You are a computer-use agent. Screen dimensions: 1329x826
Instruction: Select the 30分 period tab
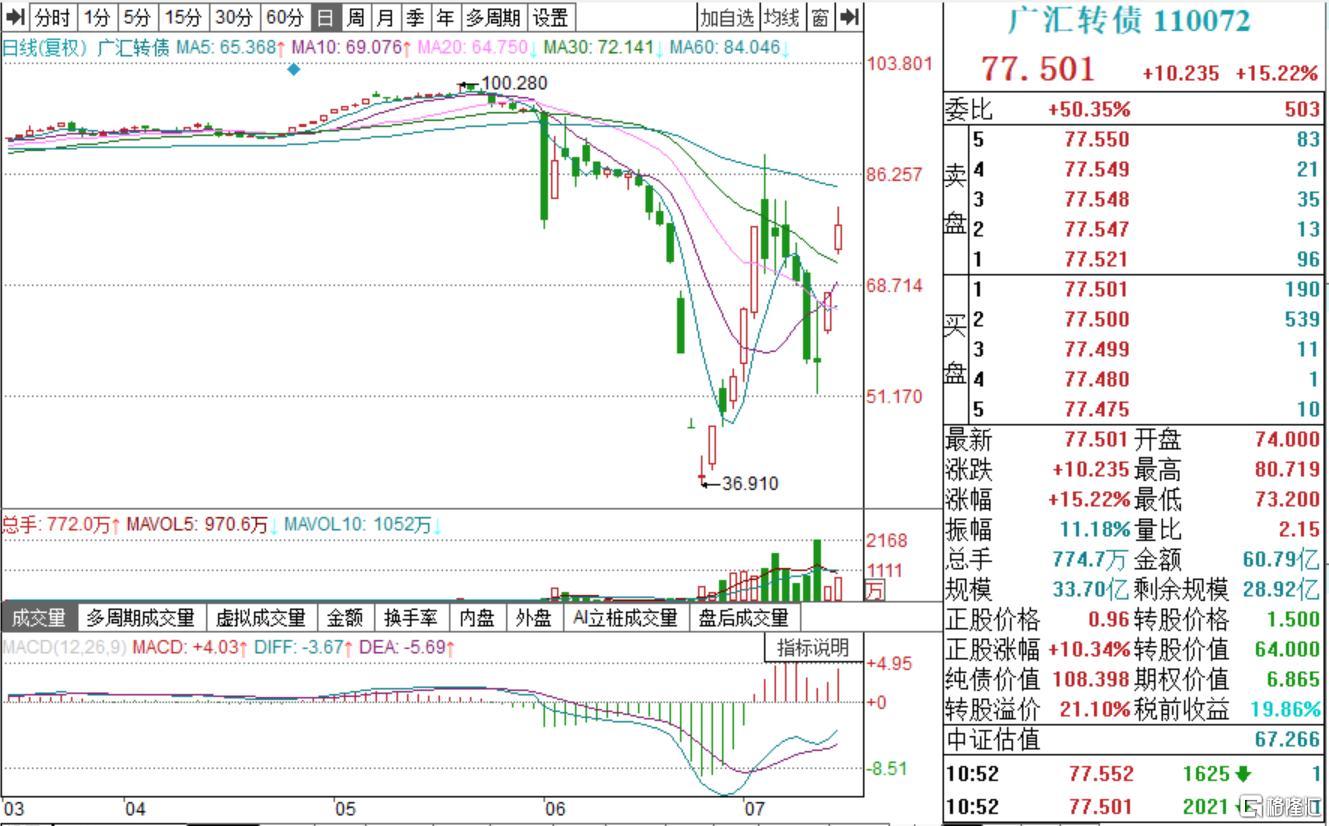tap(234, 17)
